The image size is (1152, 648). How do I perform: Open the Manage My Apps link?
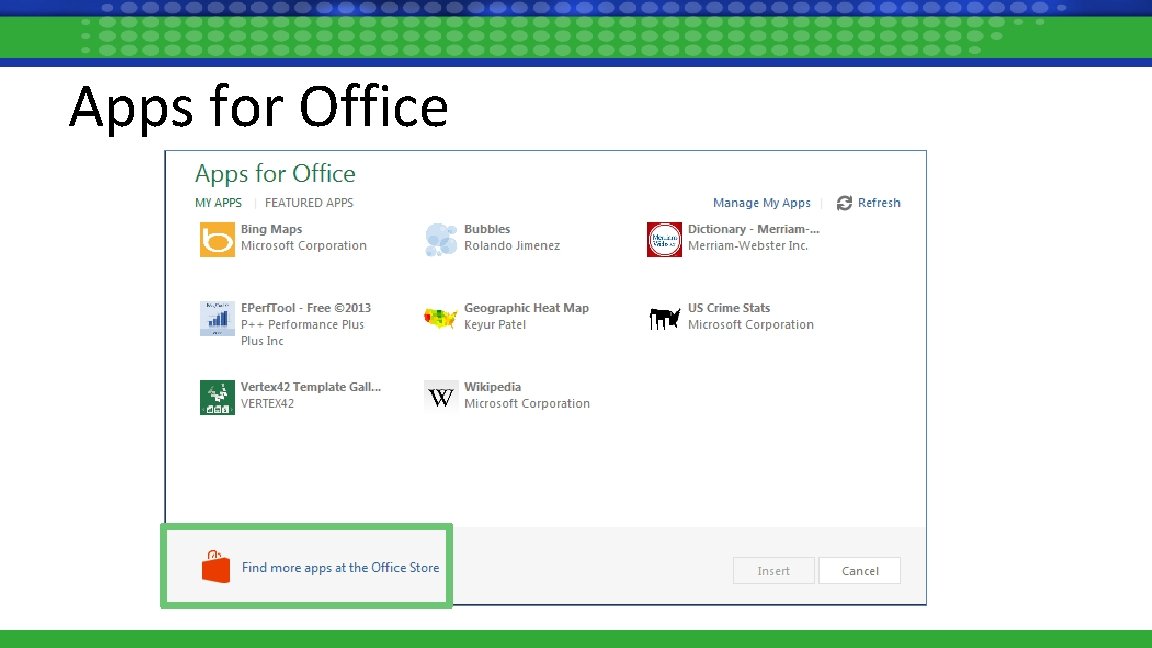coord(762,203)
